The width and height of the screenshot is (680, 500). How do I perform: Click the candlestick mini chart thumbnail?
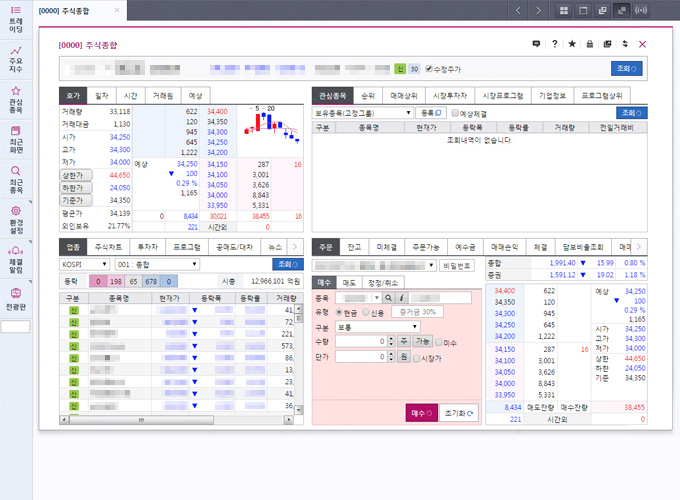click(x=270, y=126)
